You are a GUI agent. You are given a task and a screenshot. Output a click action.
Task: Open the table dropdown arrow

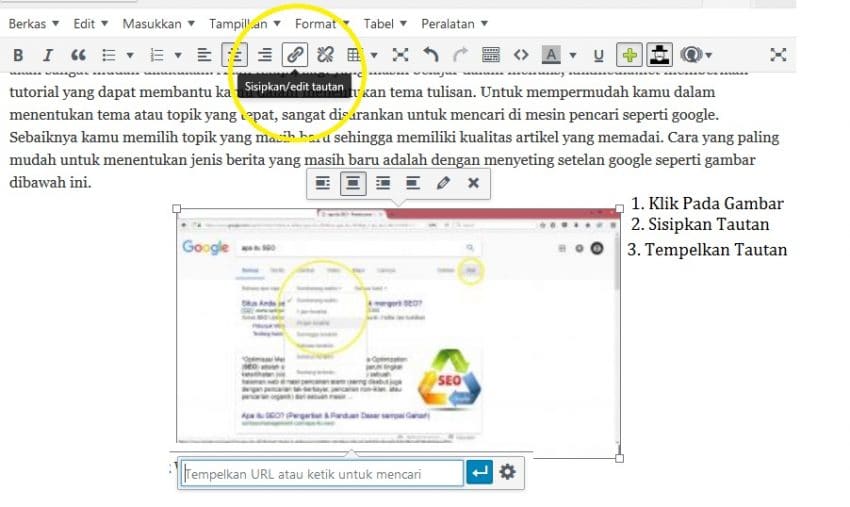coord(374,55)
